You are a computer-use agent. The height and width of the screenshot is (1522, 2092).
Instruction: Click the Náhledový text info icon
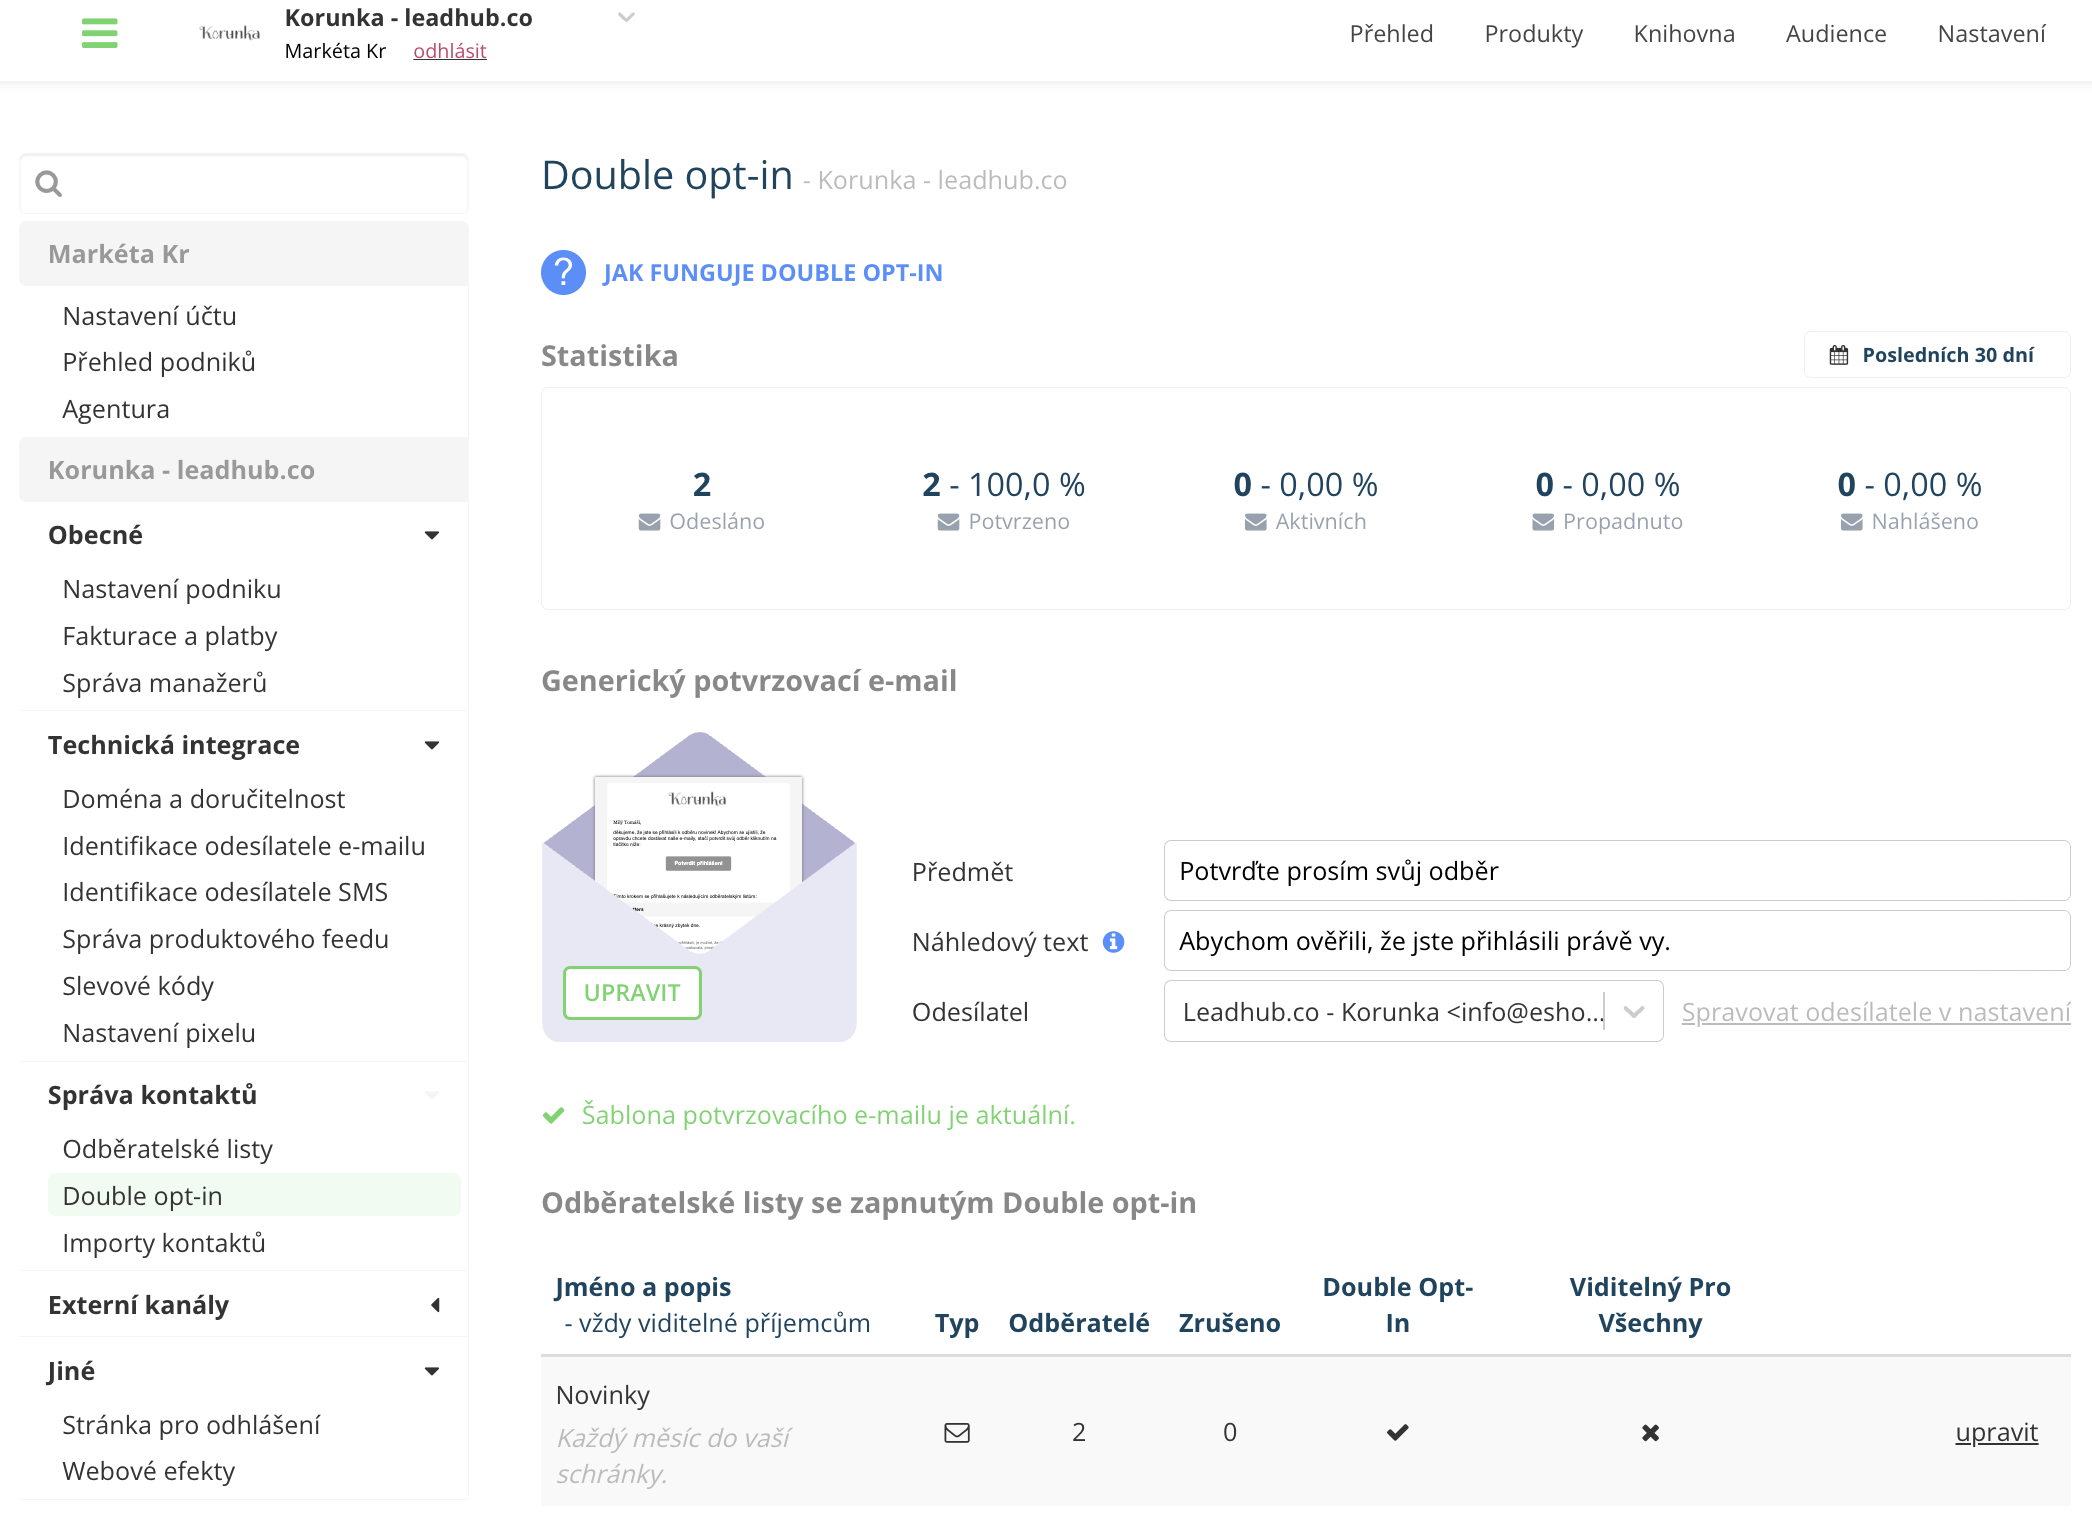click(x=1113, y=942)
